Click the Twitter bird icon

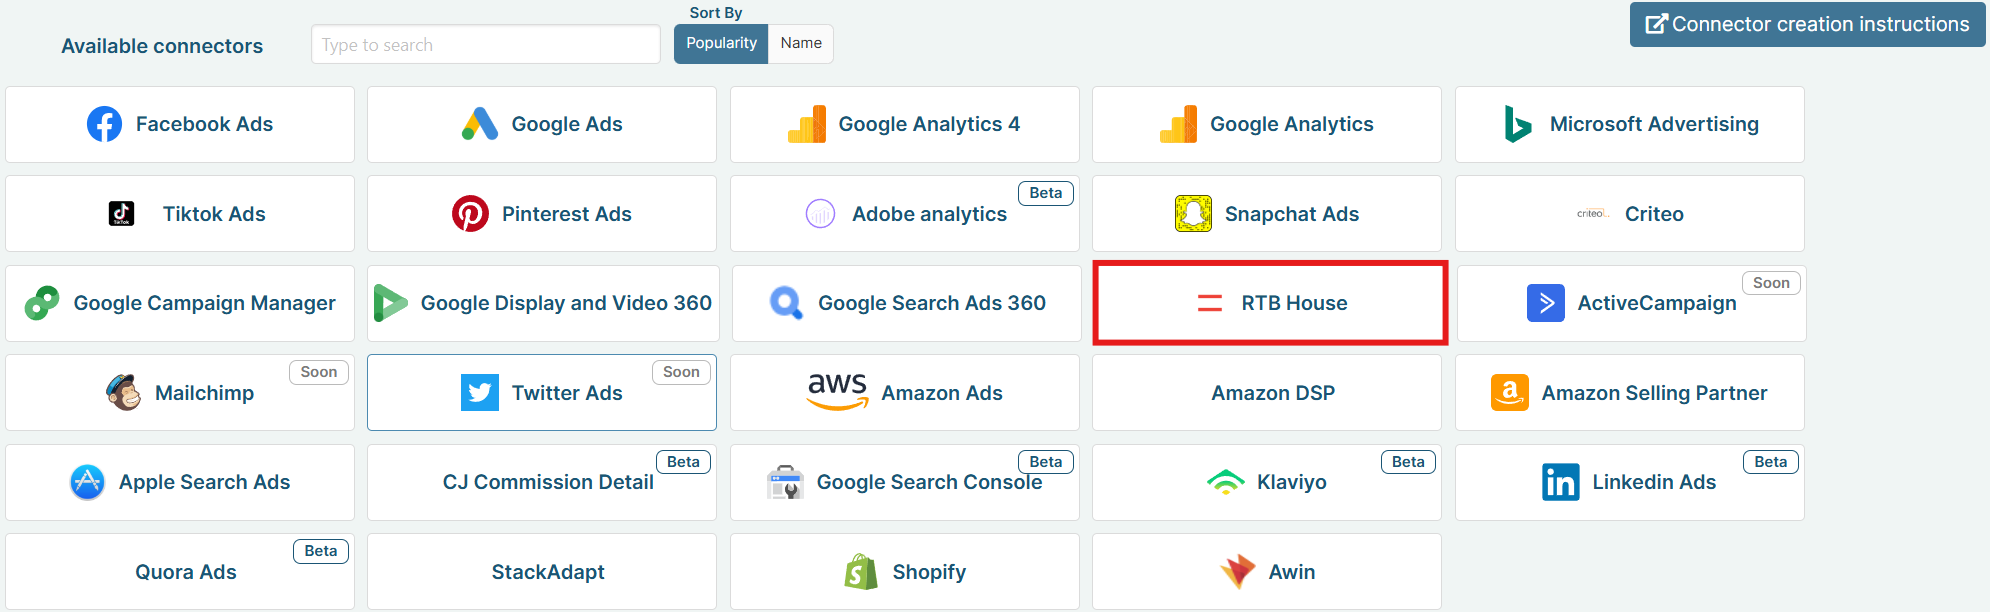pyautogui.click(x=480, y=393)
